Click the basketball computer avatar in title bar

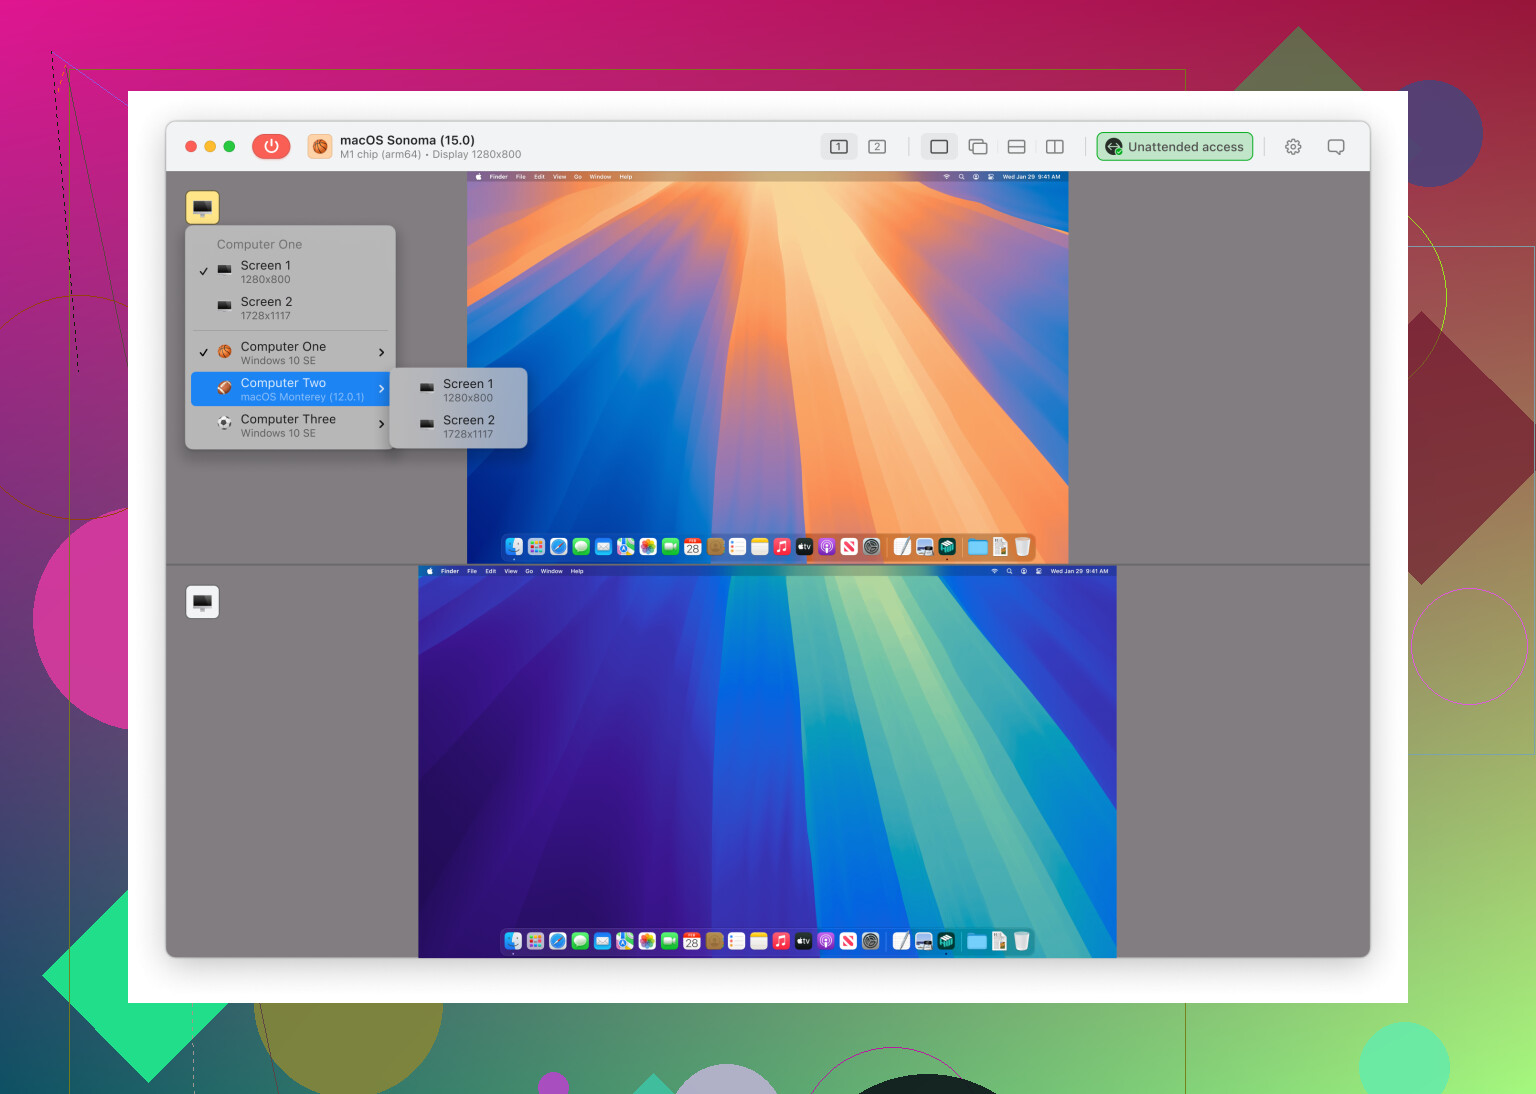point(320,147)
